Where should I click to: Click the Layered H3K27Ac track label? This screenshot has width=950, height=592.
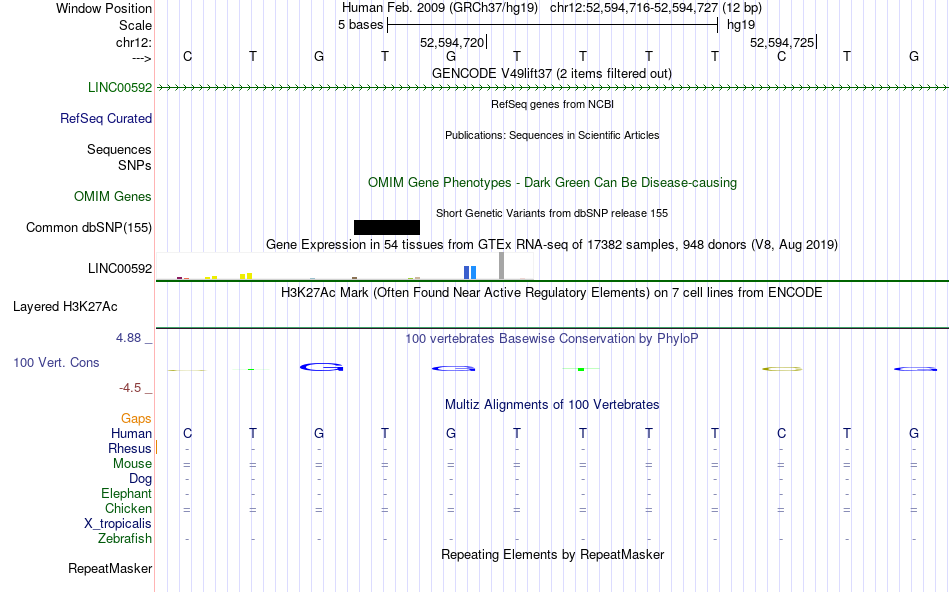coord(65,307)
